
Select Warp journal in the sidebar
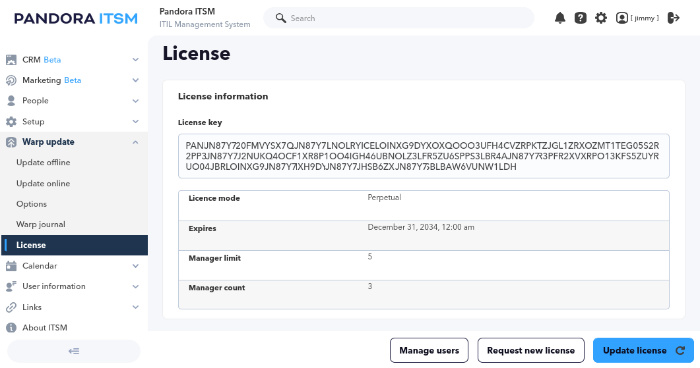pos(41,224)
